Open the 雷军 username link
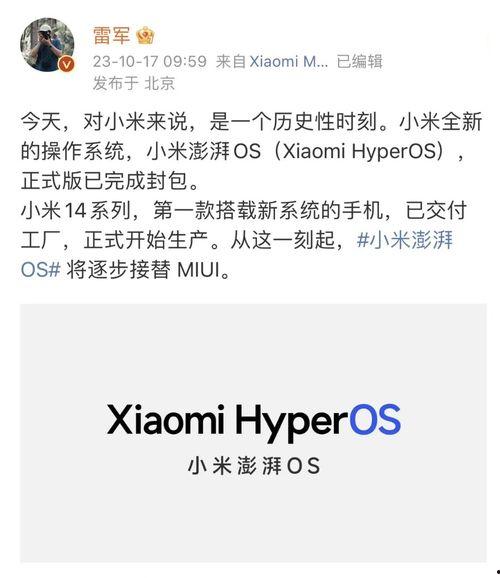500x578 pixels. pyautogui.click(x=112, y=36)
